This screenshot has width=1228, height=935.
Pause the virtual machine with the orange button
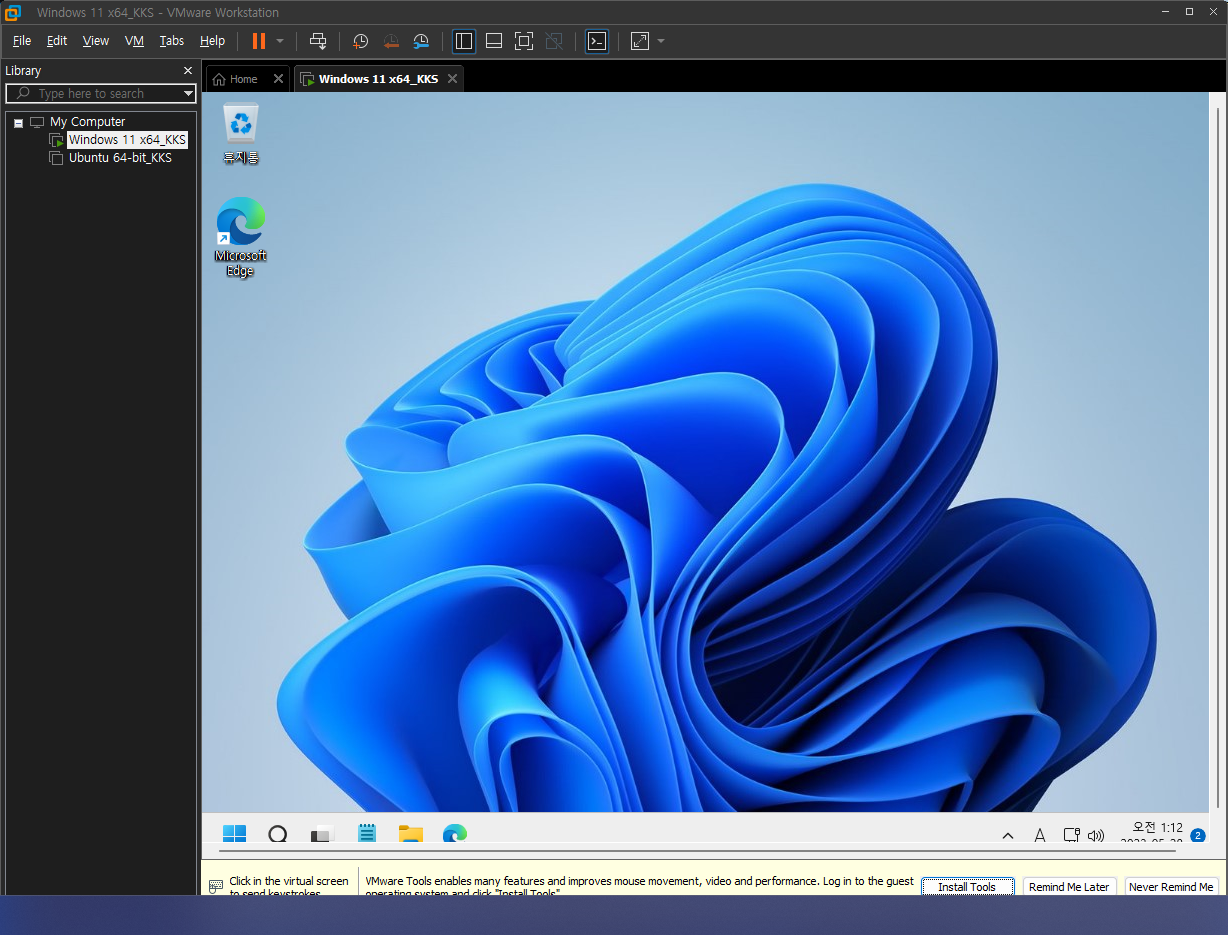(x=259, y=41)
